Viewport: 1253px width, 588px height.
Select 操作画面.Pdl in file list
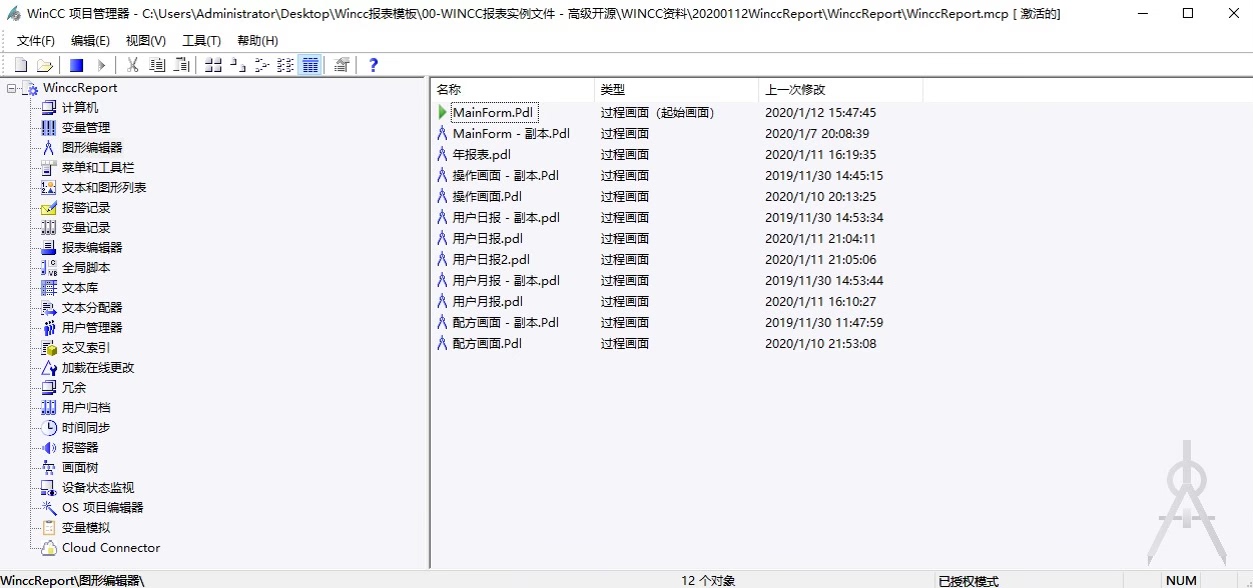[x=487, y=197]
